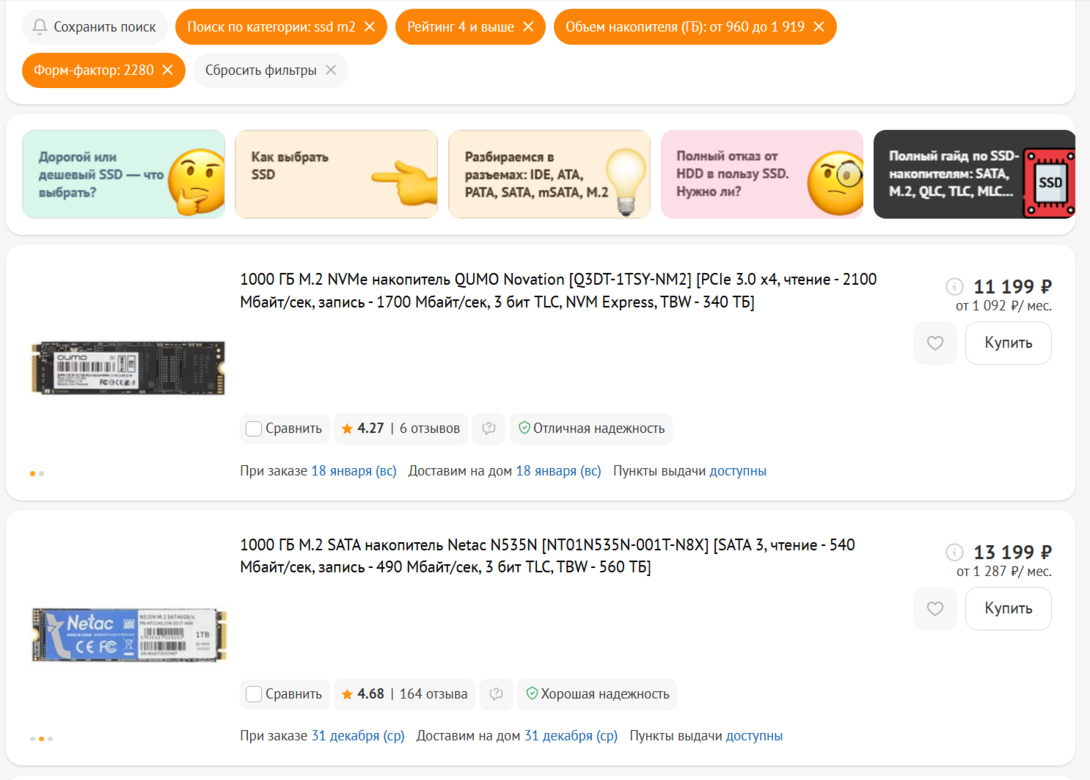Click info icon next to the 13 199 ₽ price

point(955,552)
